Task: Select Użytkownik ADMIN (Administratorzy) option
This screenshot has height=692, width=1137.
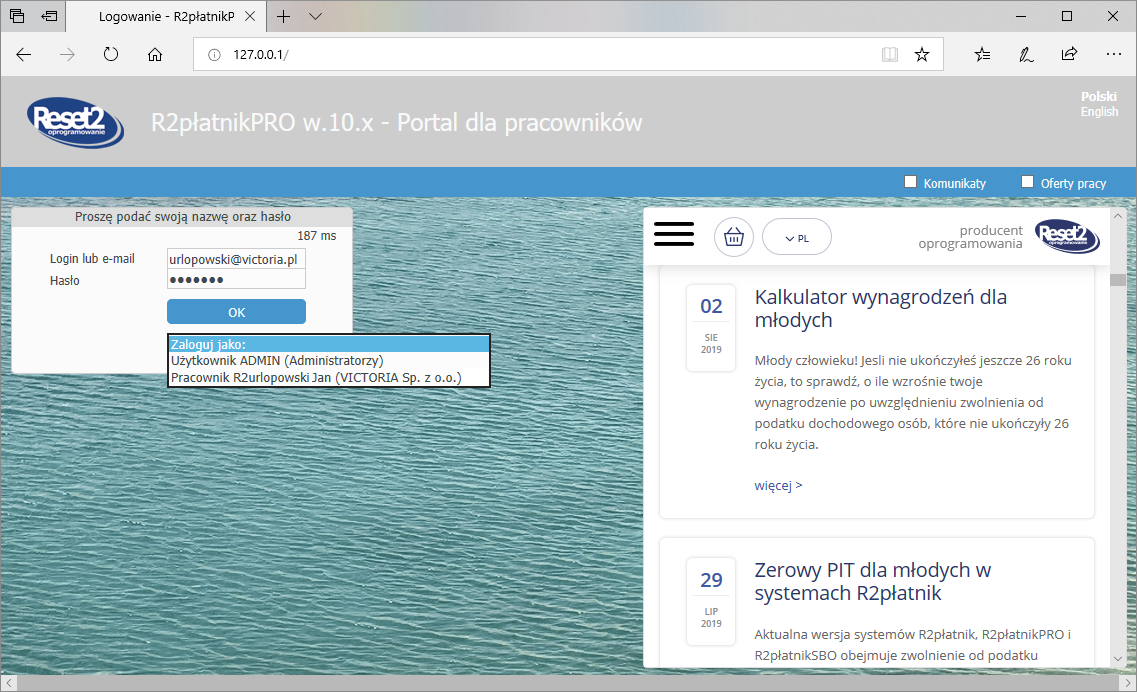Action: (329, 361)
